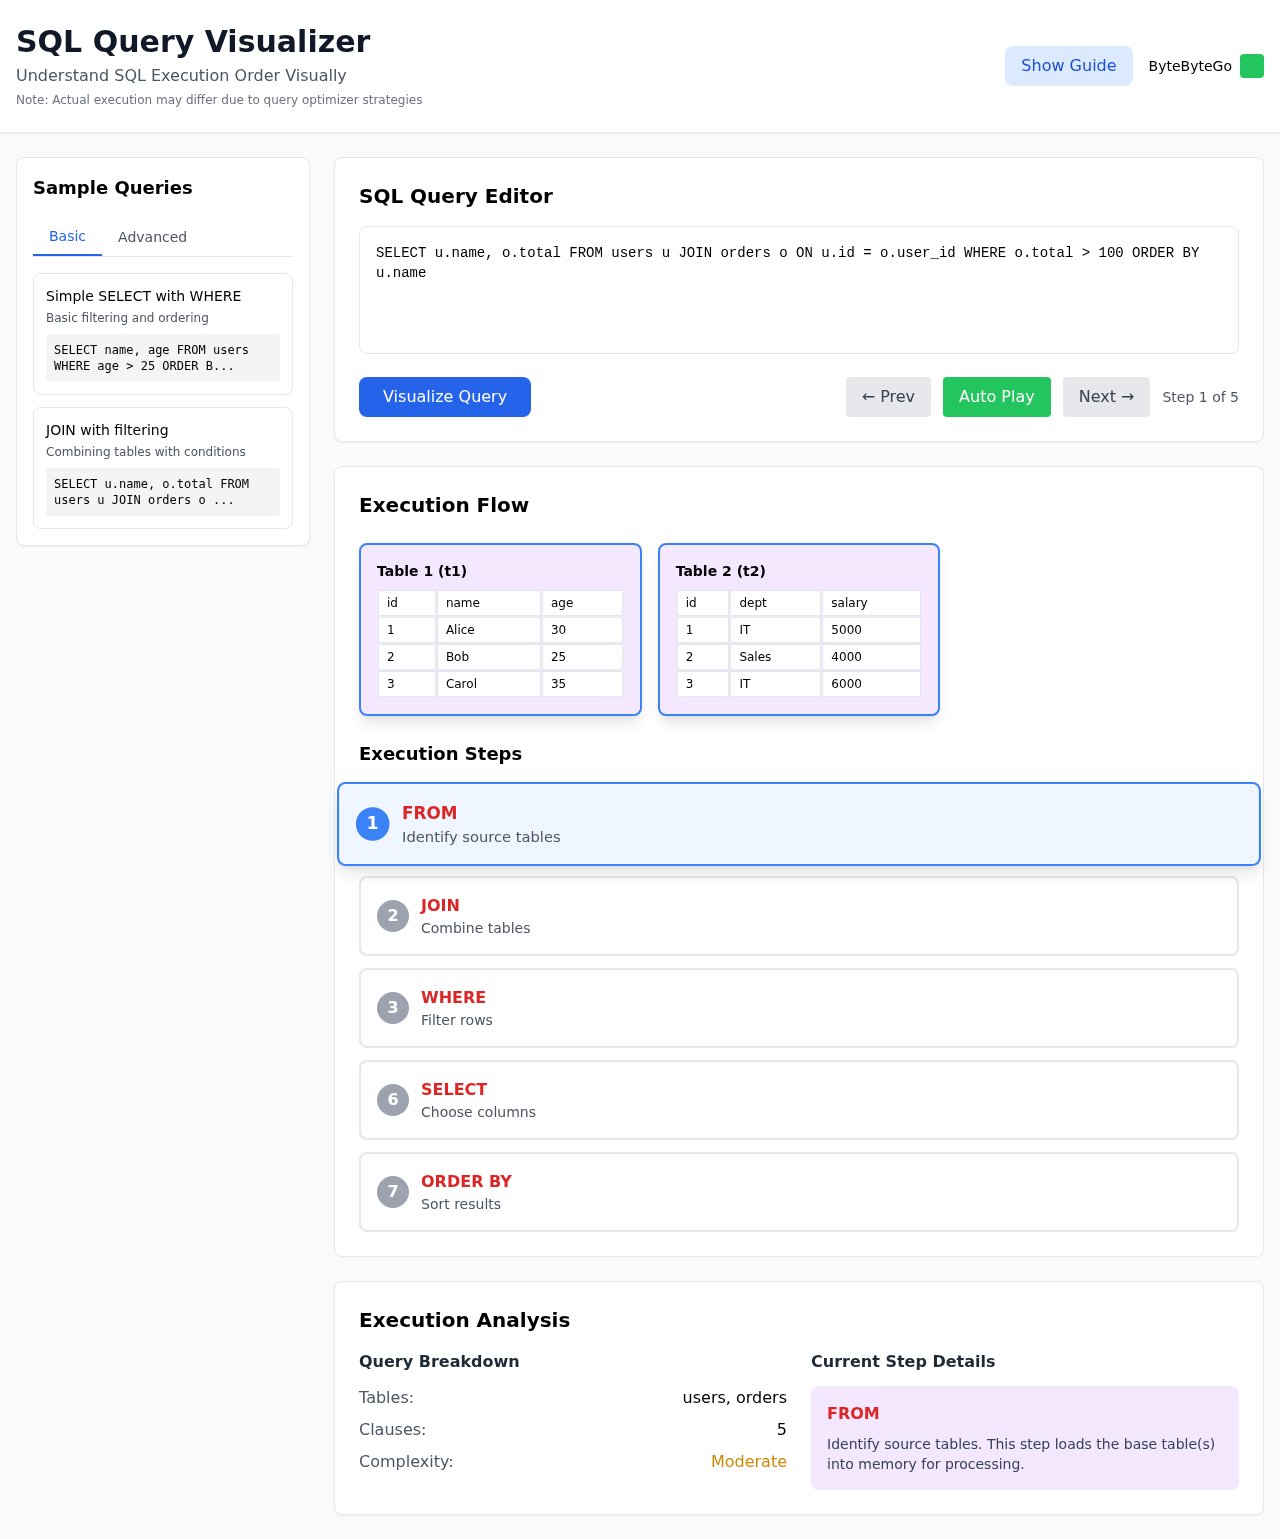Viewport: 1280px width, 1539px height.
Task: Switch to the Basic queries tab
Action: pyautogui.click(x=67, y=237)
